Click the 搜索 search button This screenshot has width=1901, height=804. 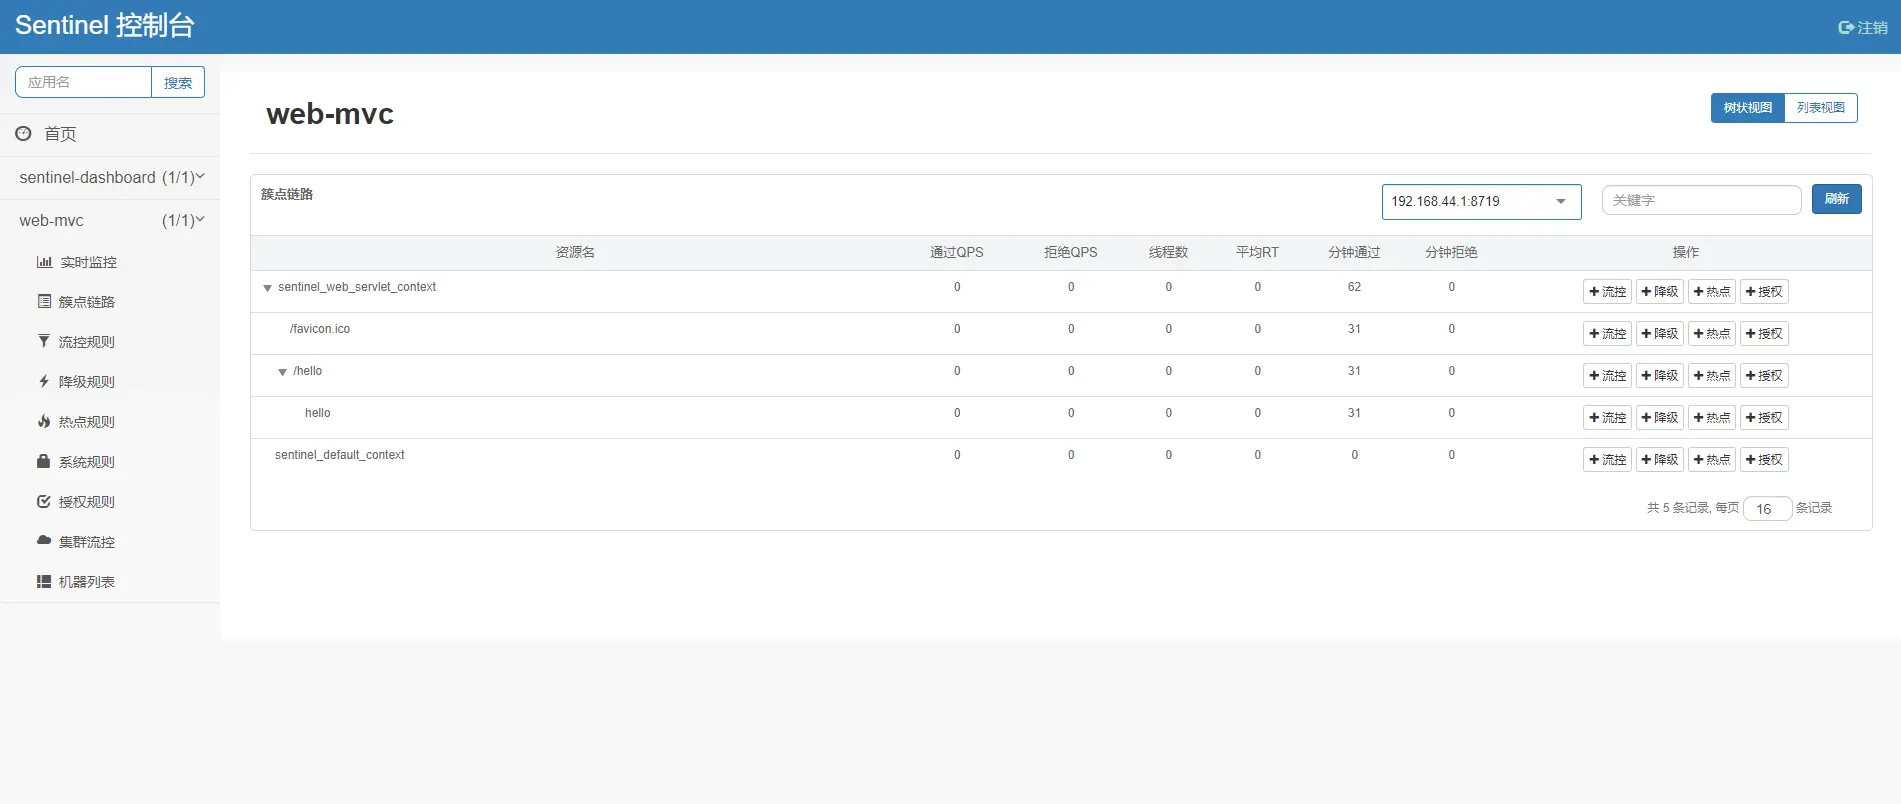pyautogui.click(x=178, y=83)
